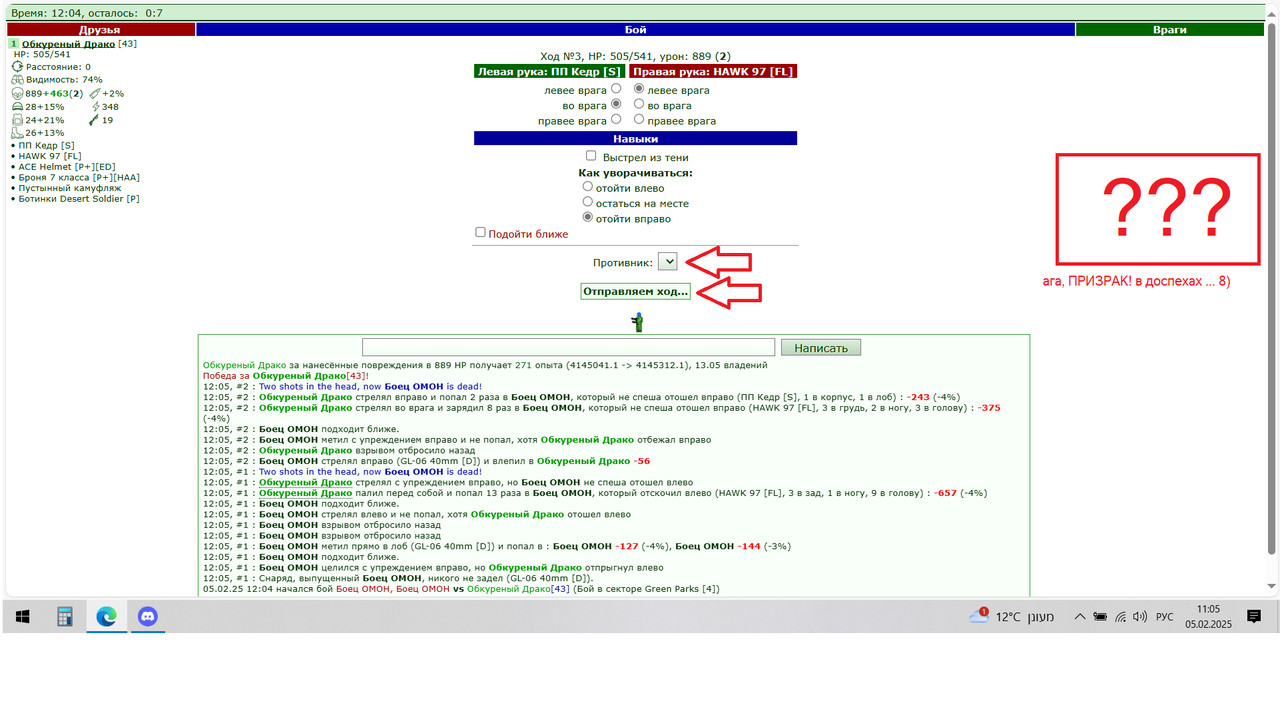This screenshot has width=1280, height=719.
Task: Select right hand 'правее врага' radio
Action: (639, 120)
